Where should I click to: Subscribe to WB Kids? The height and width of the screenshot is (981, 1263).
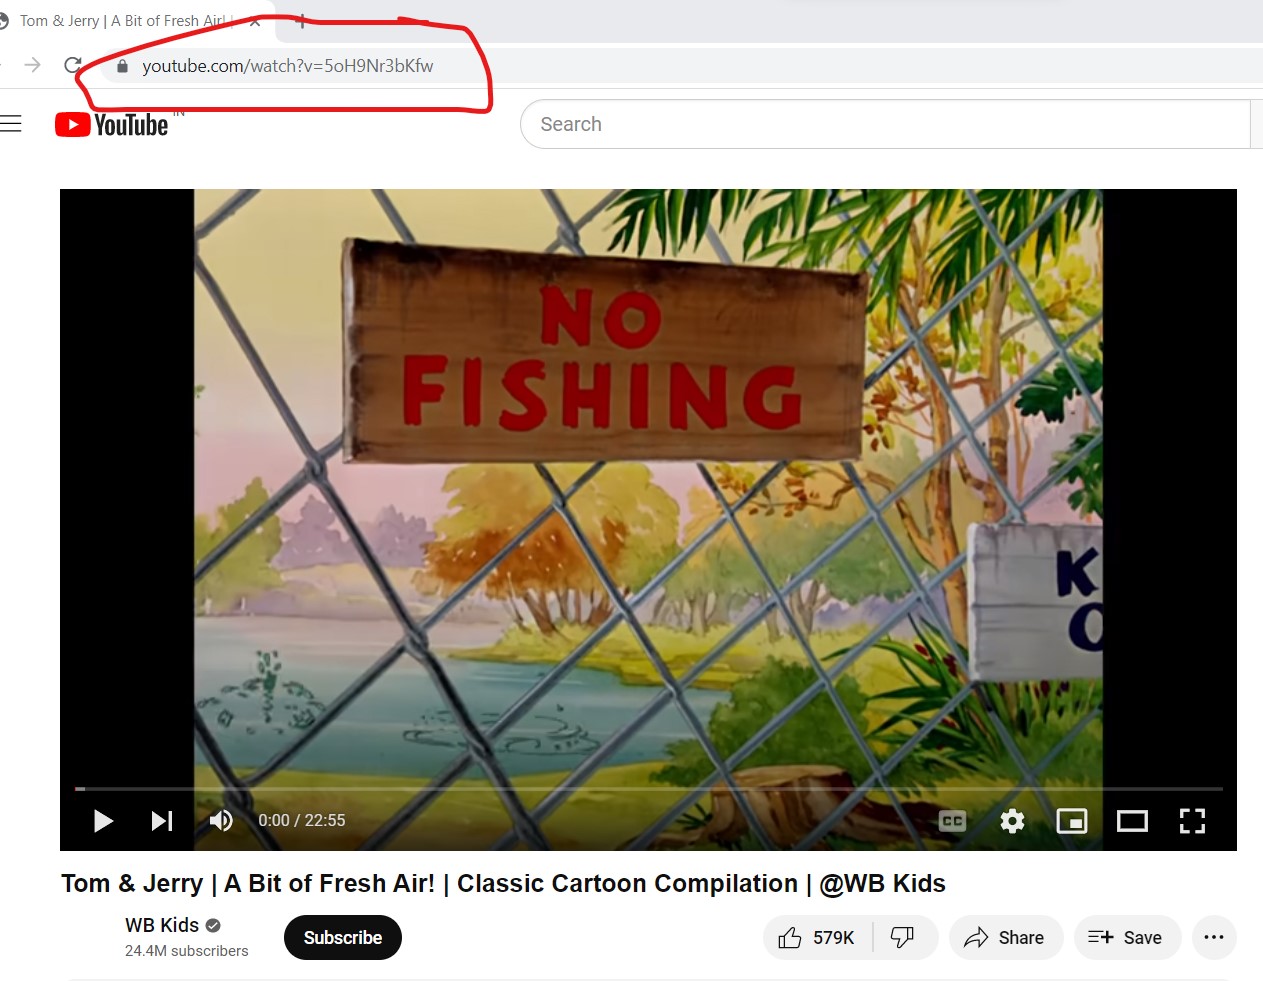343,937
